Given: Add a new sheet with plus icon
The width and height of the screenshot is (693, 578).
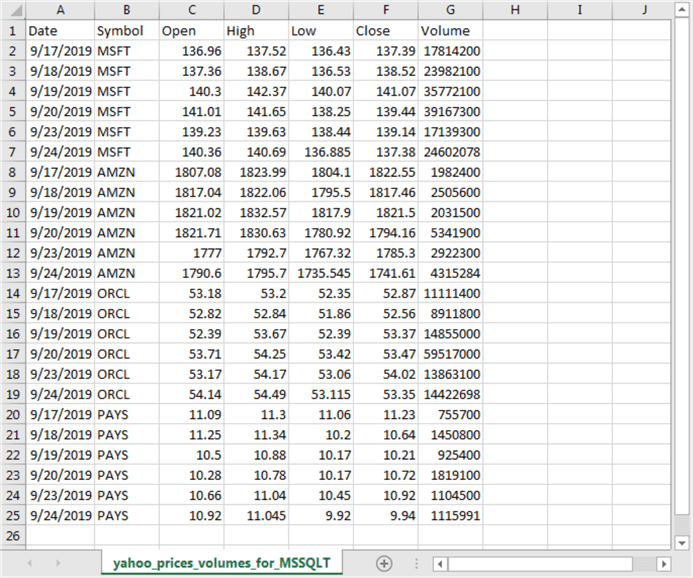Looking at the screenshot, I should click(x=384, y=563).
